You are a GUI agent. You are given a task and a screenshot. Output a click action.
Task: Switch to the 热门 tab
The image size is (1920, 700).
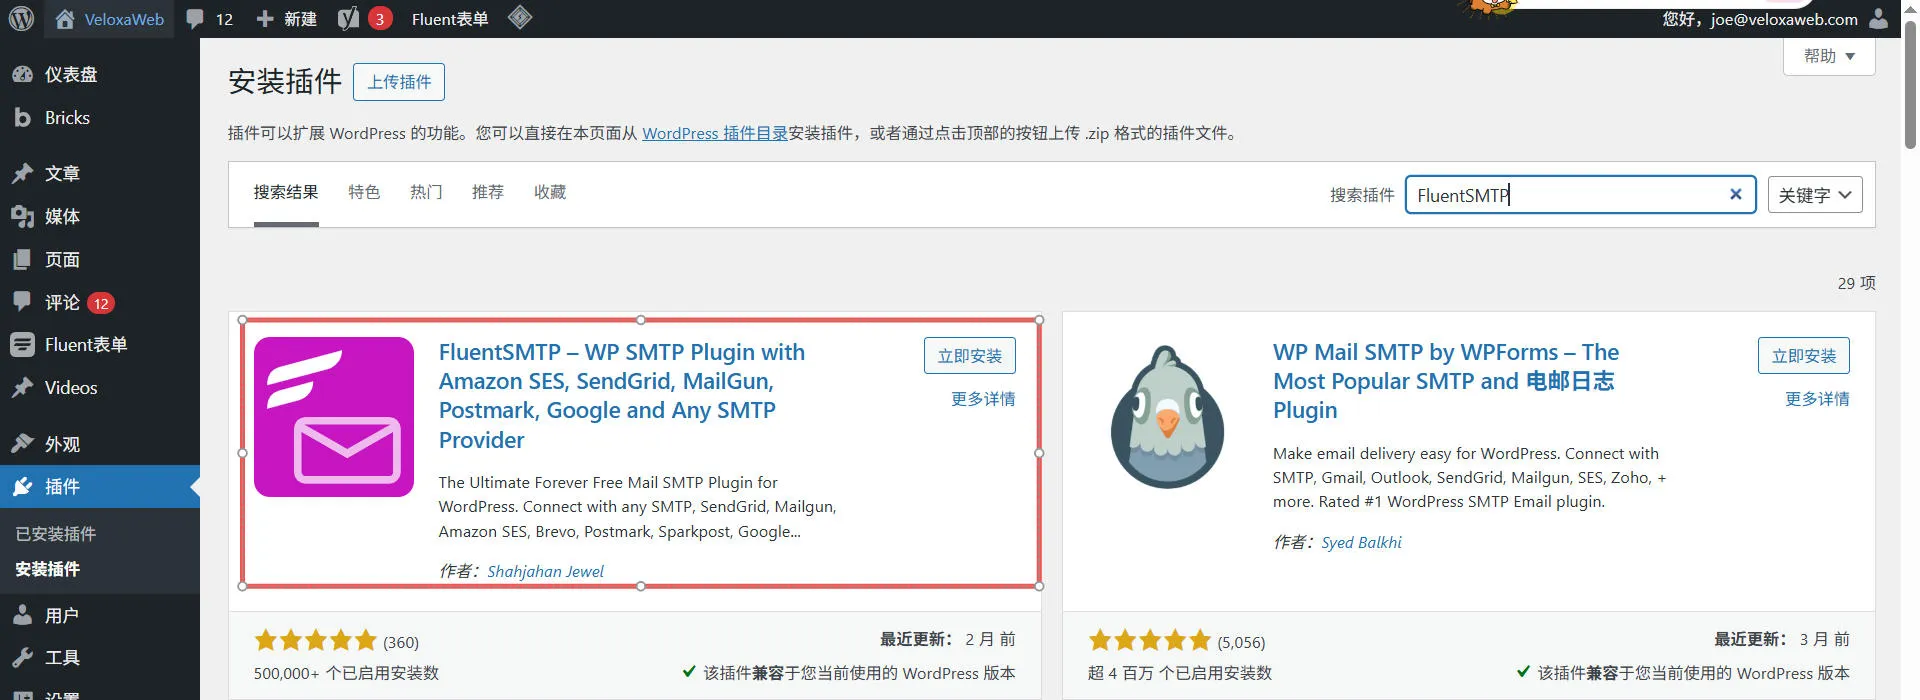click(x=426, y=192)
